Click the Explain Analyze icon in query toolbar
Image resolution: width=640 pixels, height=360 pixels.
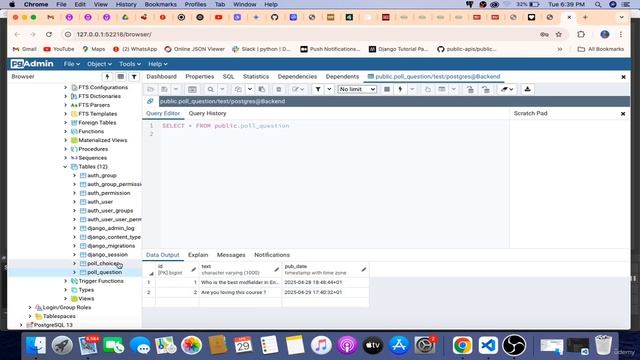[442, 89]
